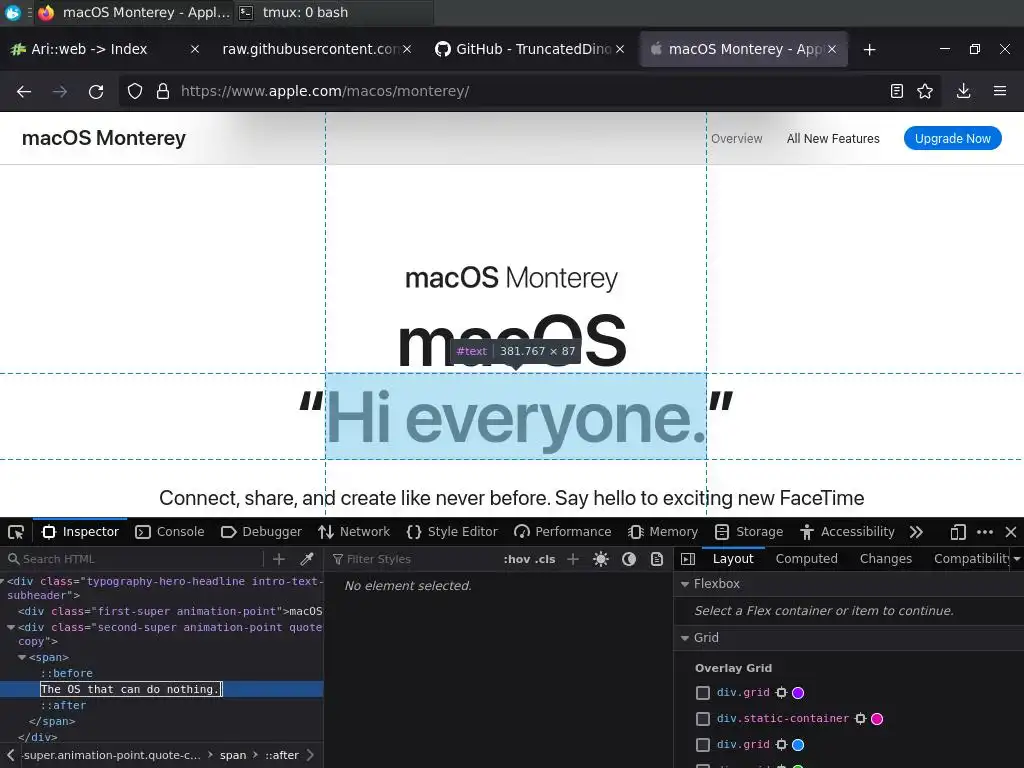Collapse the Grid section

click(685, 638)
